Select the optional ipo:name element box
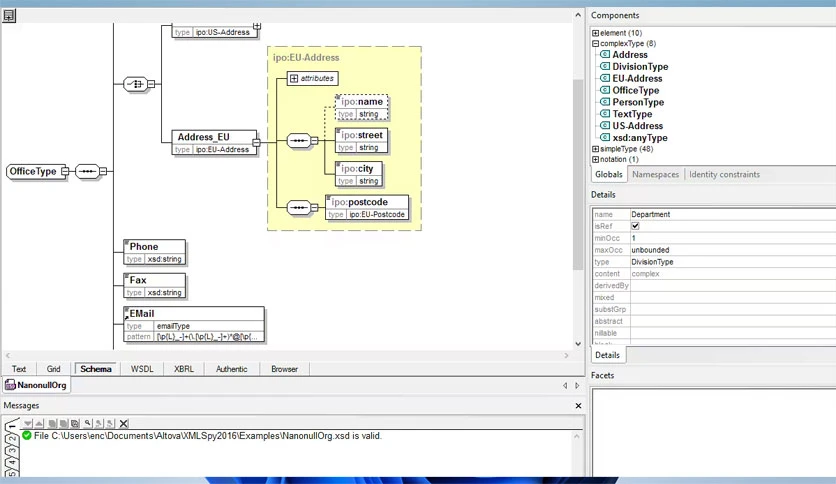 tap(361, 107)
